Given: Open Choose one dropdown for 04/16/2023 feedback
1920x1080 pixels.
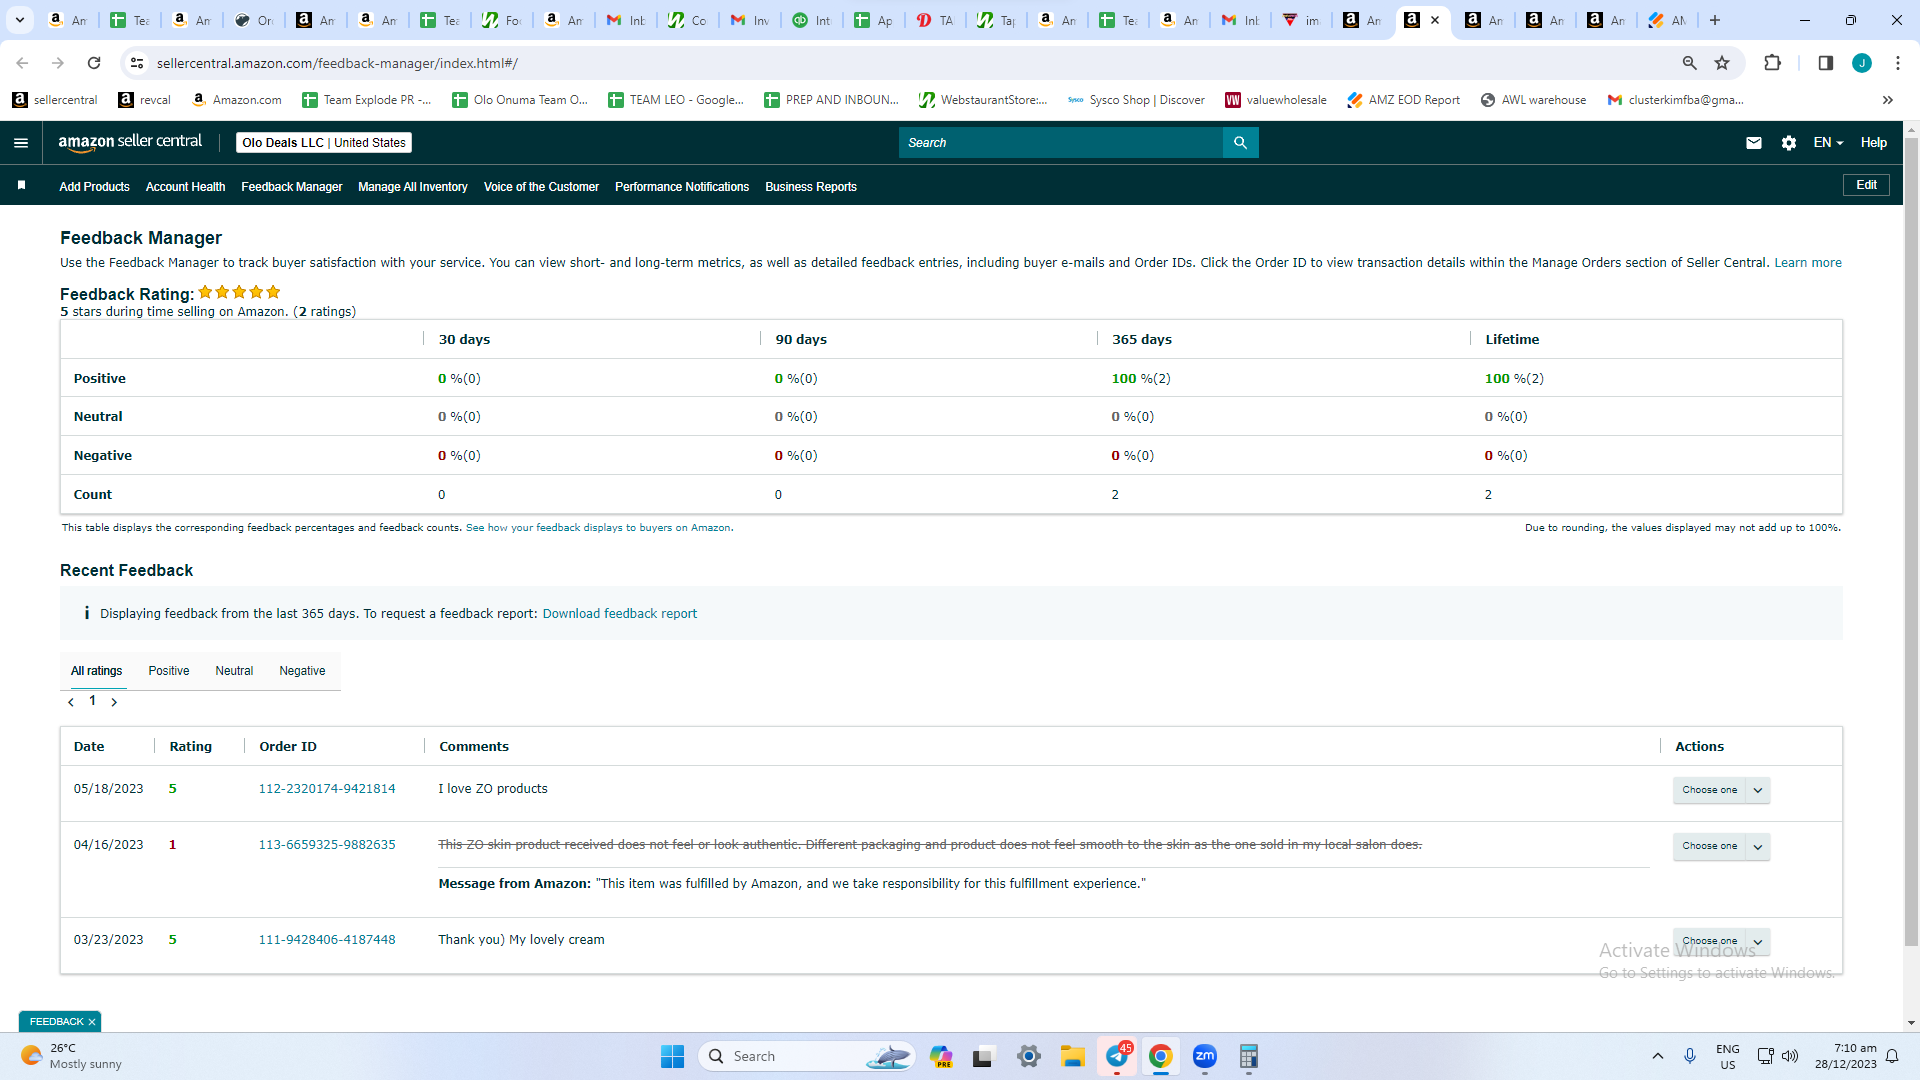Looking at the screenshot, I should click(x=1721, y=846).
